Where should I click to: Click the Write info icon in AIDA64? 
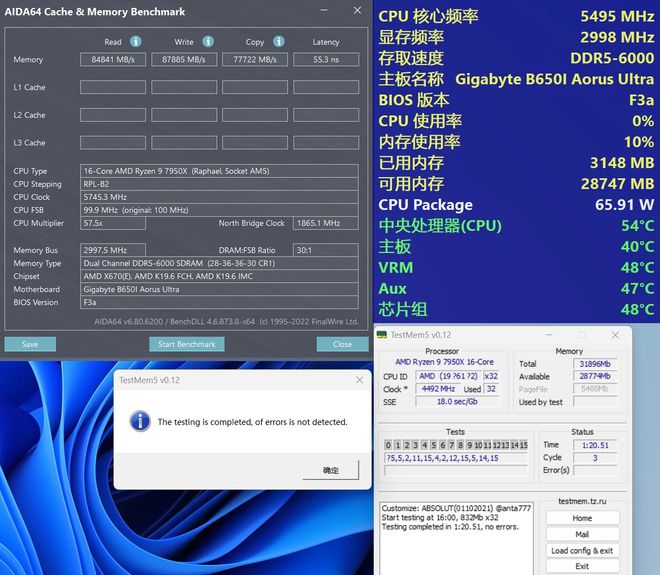coord(208,41)
